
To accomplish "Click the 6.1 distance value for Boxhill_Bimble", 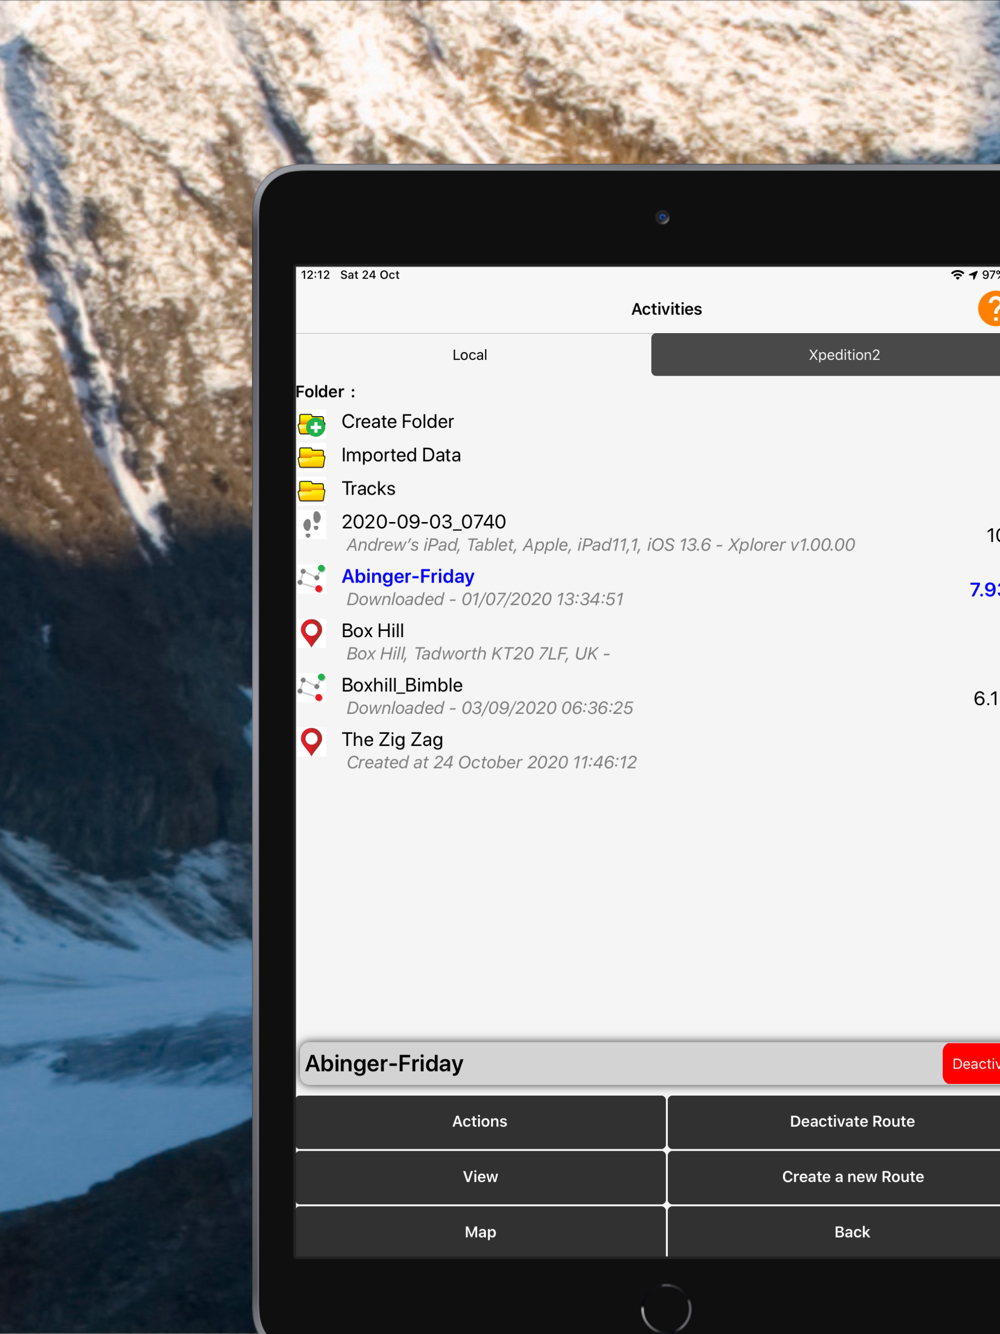I will [x=986, y=698].
